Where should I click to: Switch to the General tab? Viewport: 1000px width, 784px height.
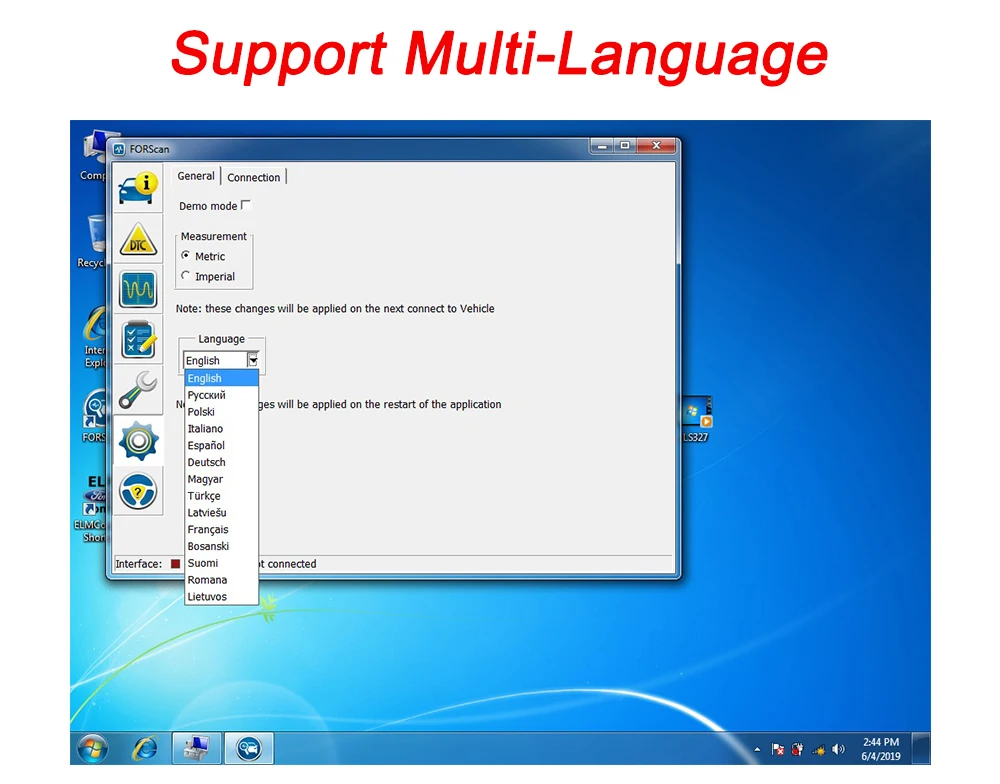click(x=196, y=176)
